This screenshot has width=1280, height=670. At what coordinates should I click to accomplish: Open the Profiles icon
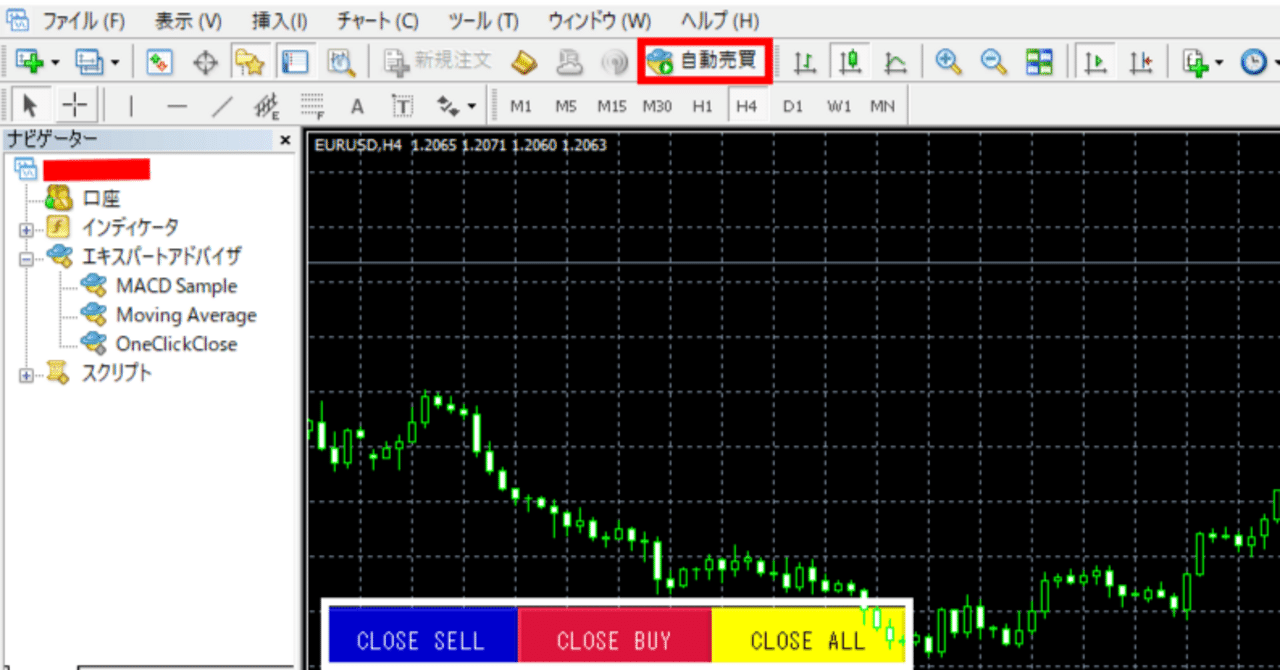point(91,62)
